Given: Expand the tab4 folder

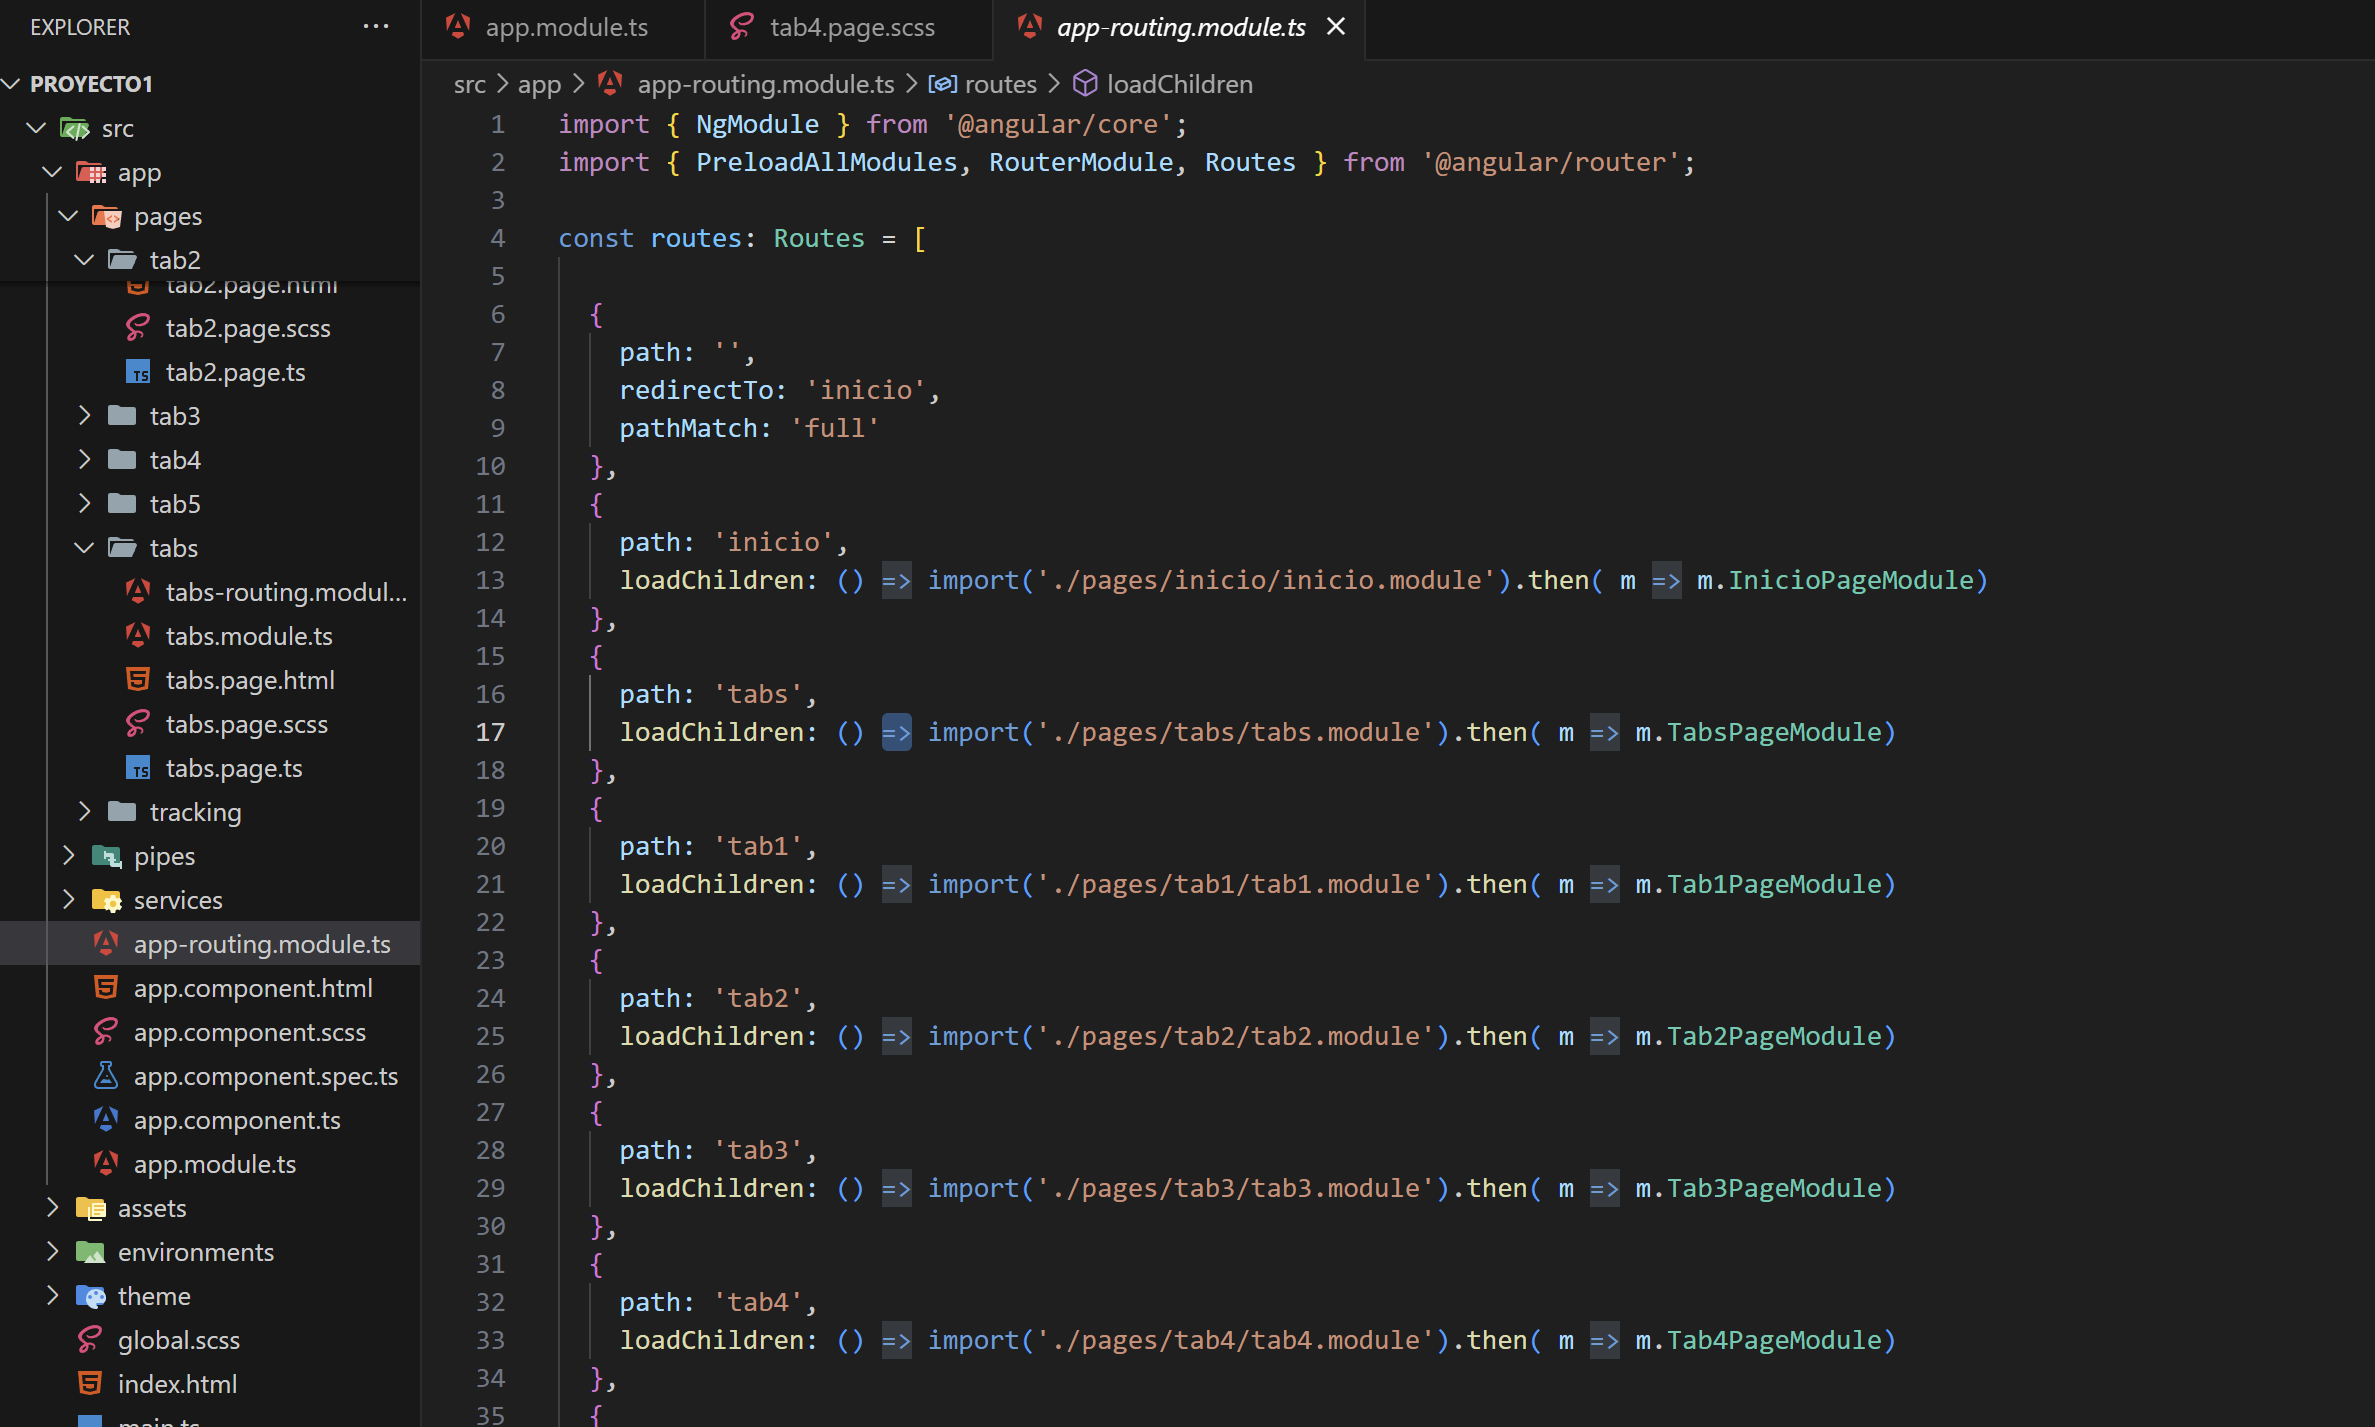Looking at the screenshot, I should [85, 460].
